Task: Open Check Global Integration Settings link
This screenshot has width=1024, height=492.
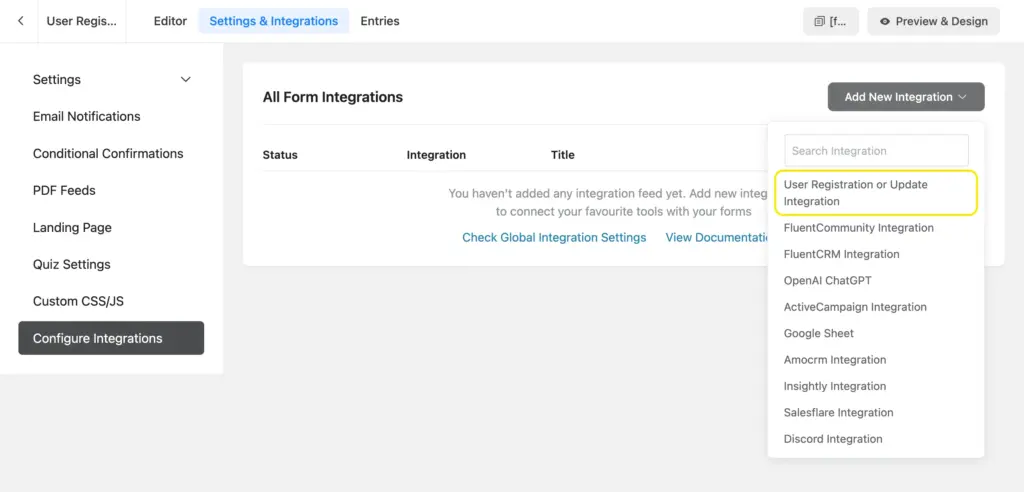Action: [554, 238]
